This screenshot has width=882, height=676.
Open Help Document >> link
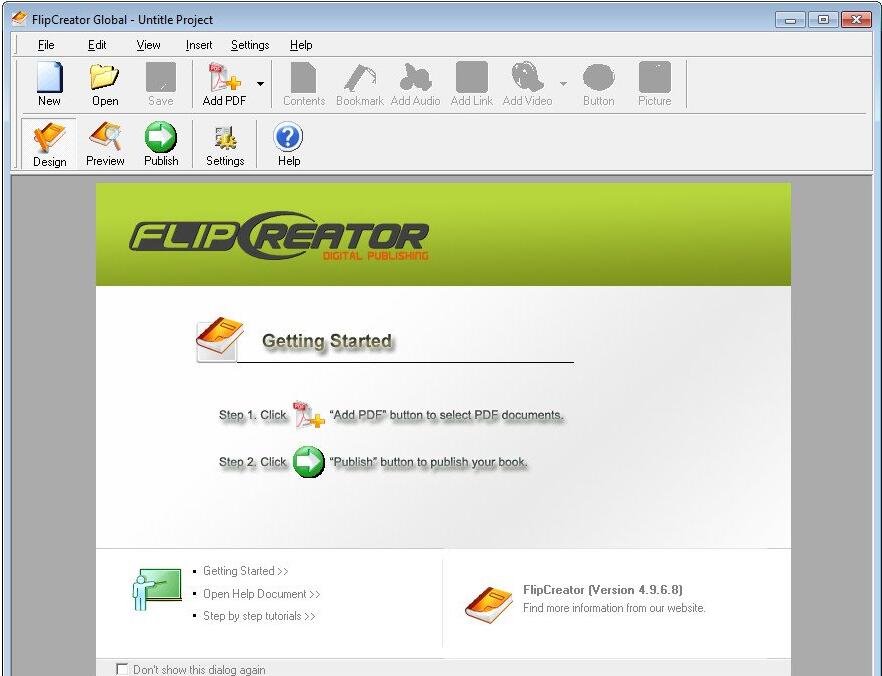262,594
